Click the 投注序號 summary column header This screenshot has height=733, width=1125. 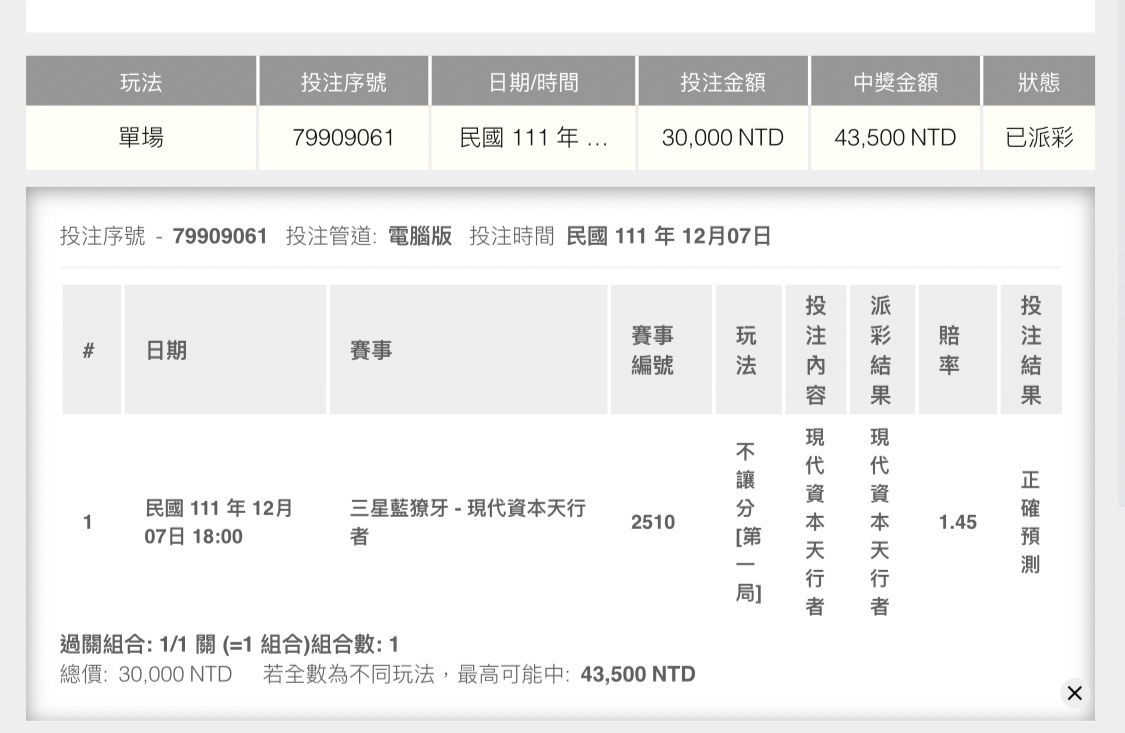pyautogui.click(x=344, y=81)
